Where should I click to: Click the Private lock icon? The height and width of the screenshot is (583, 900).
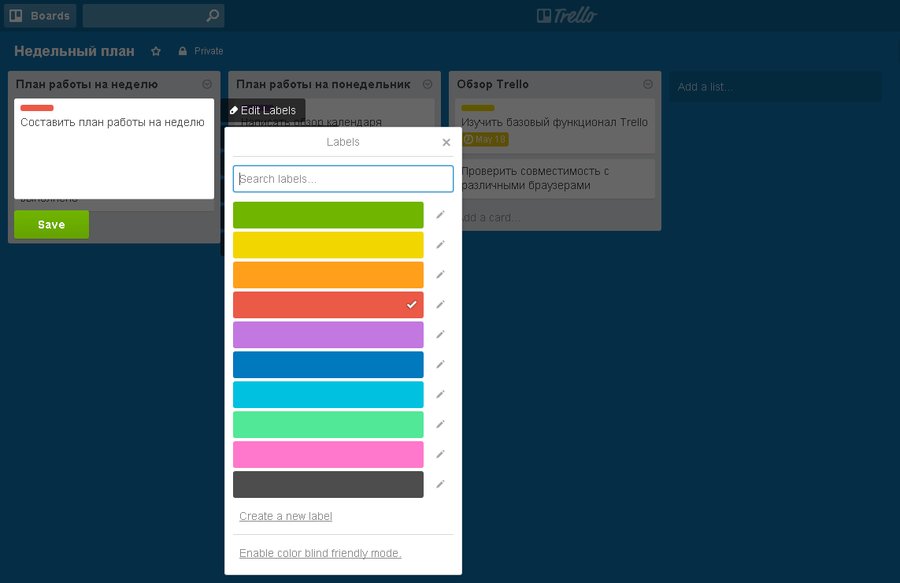[x=183, y=51]
